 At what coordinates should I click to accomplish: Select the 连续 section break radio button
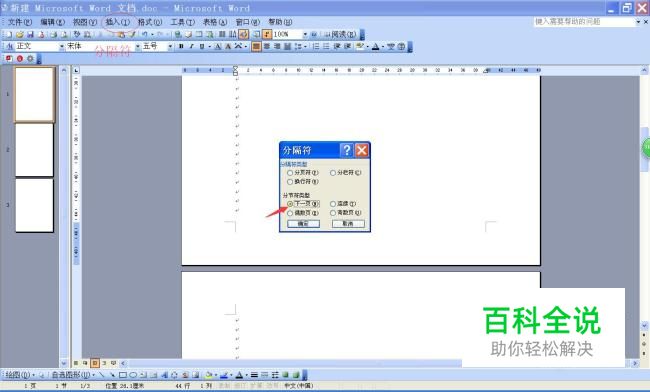[333, 203]
